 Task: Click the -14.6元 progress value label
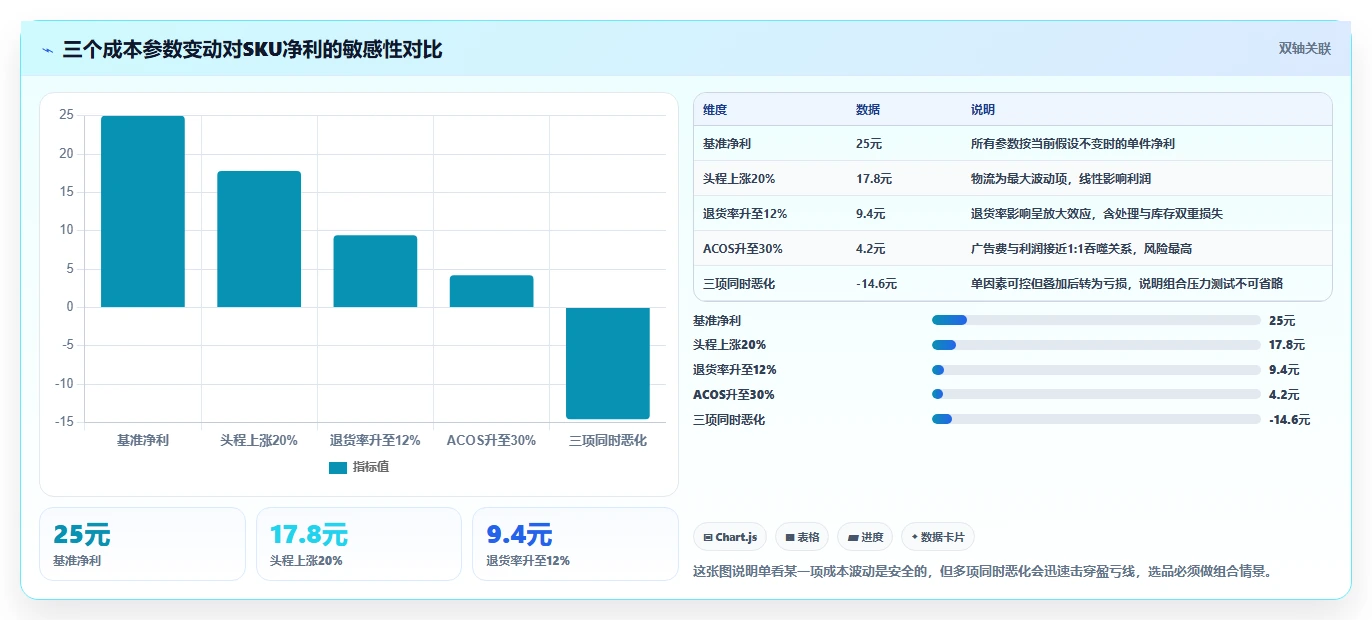[x=1289, y=420]
